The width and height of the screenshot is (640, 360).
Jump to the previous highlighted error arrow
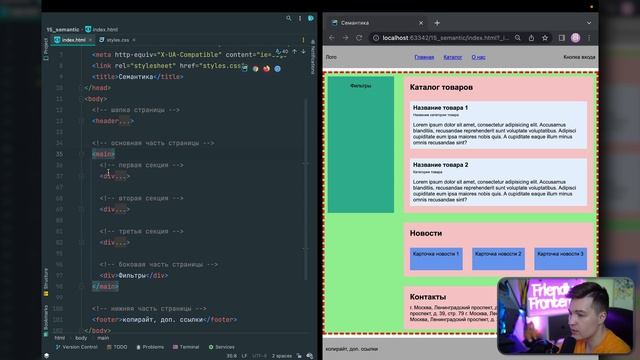[x=294, y=52]
